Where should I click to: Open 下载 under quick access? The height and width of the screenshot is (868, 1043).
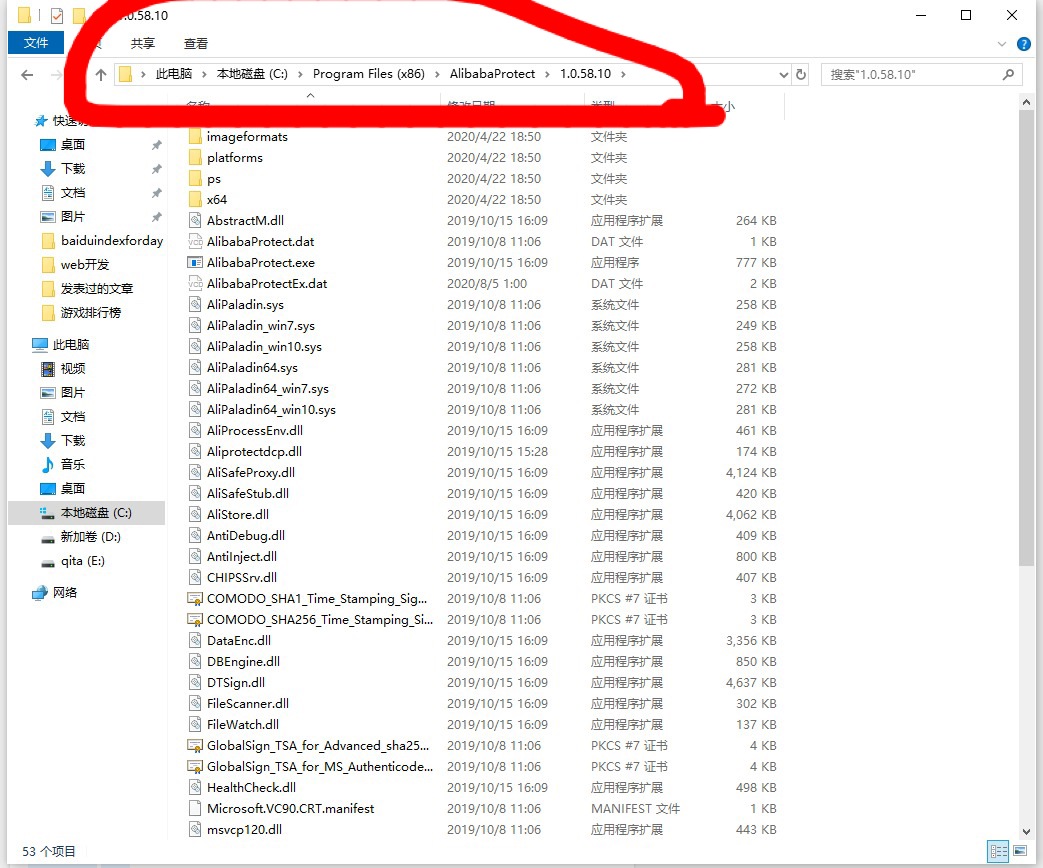(73, 168)
